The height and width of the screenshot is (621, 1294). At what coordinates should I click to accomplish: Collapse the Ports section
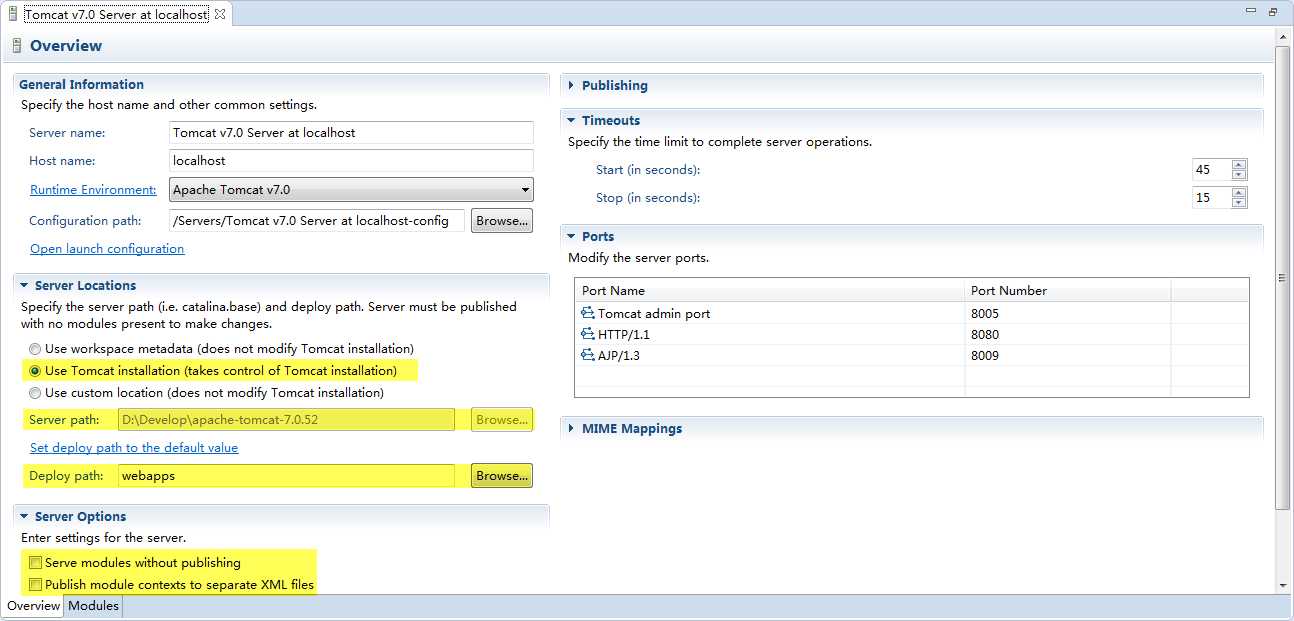571,237
